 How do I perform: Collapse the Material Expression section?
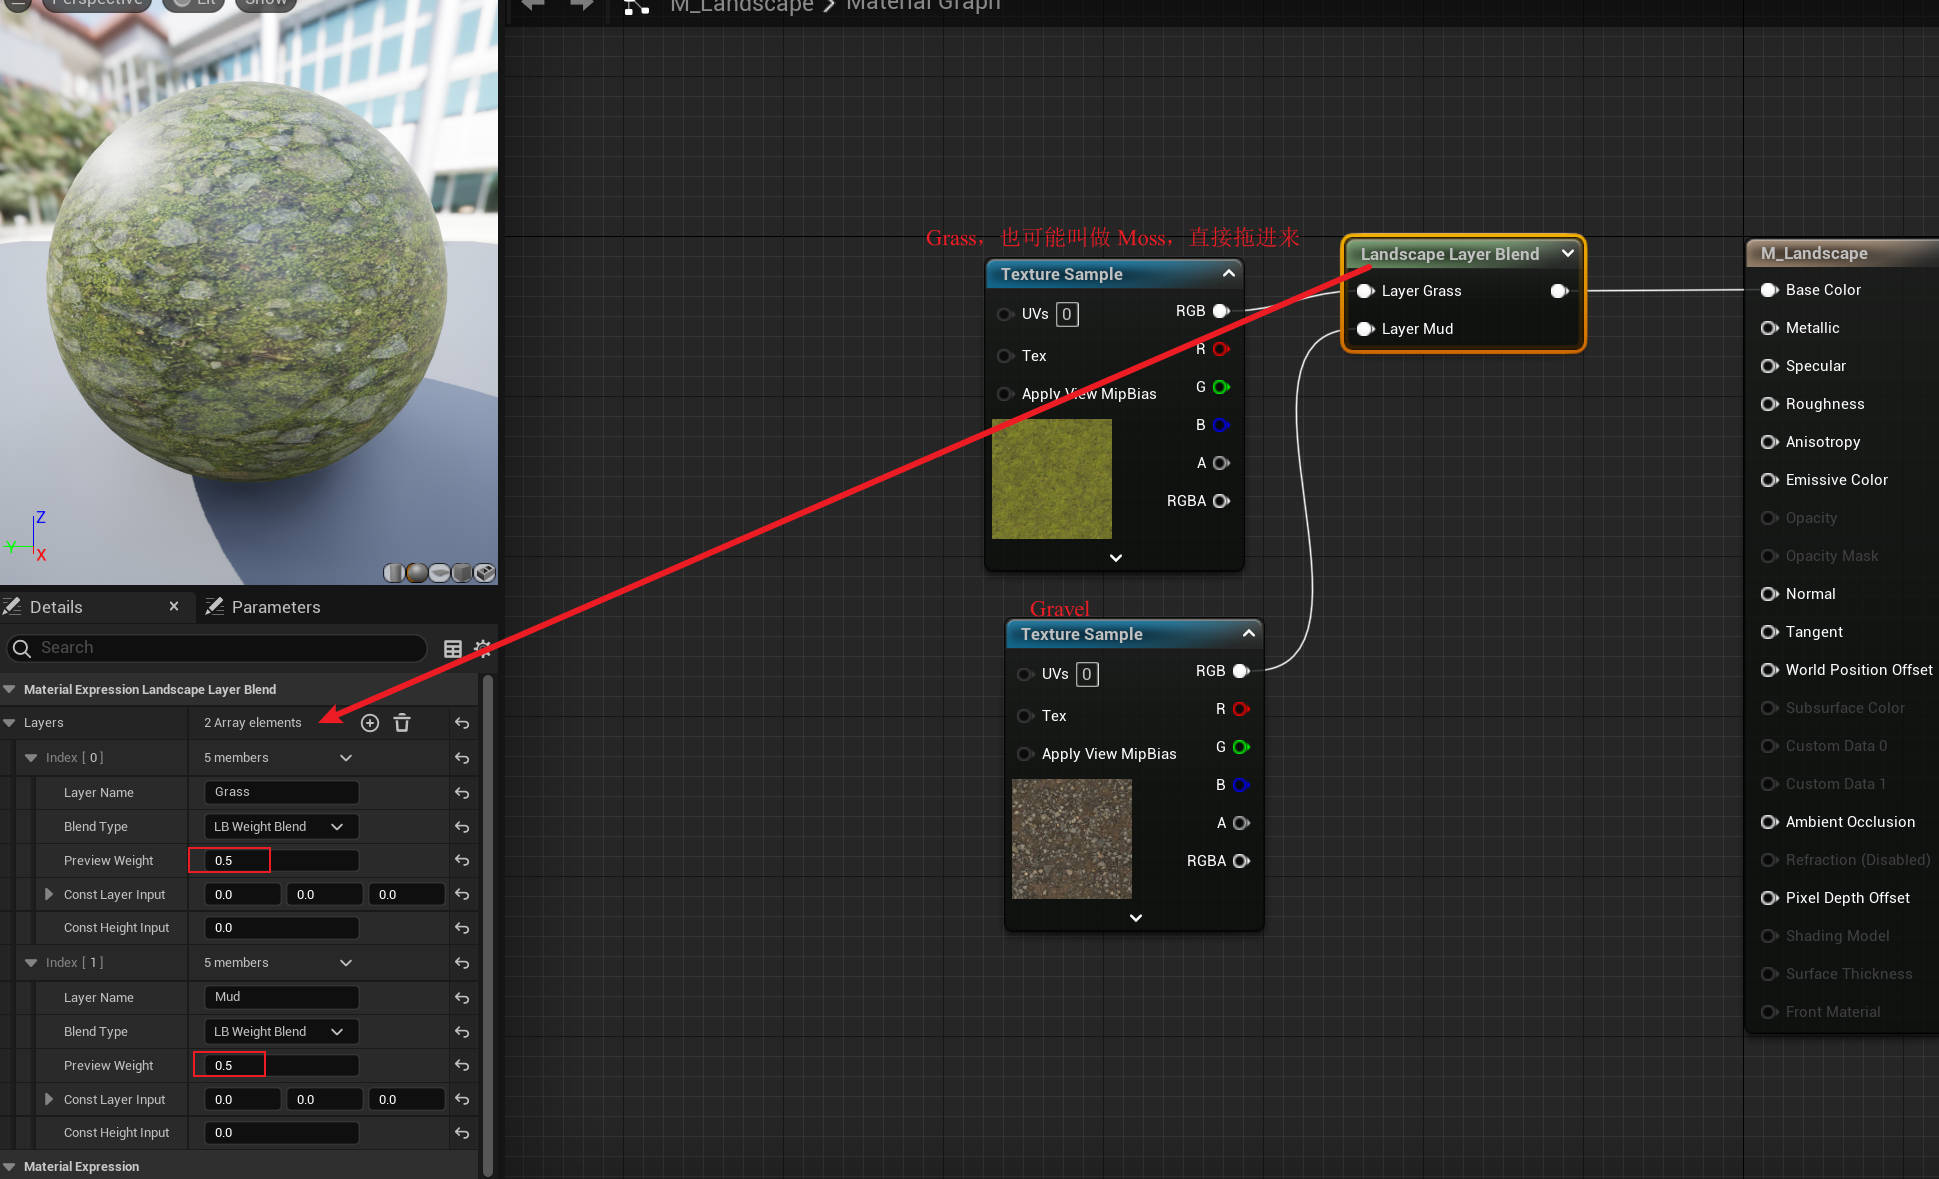(x=10, y=1166)
